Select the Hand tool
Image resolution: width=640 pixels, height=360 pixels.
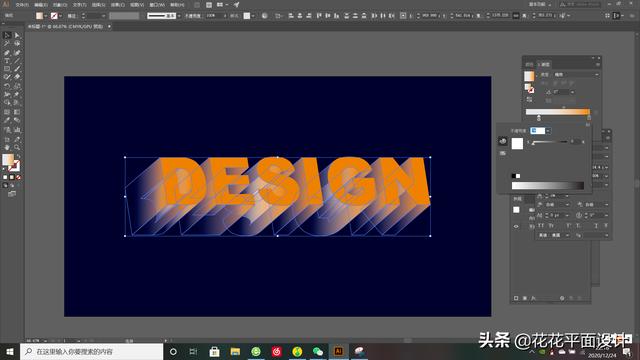7,147
